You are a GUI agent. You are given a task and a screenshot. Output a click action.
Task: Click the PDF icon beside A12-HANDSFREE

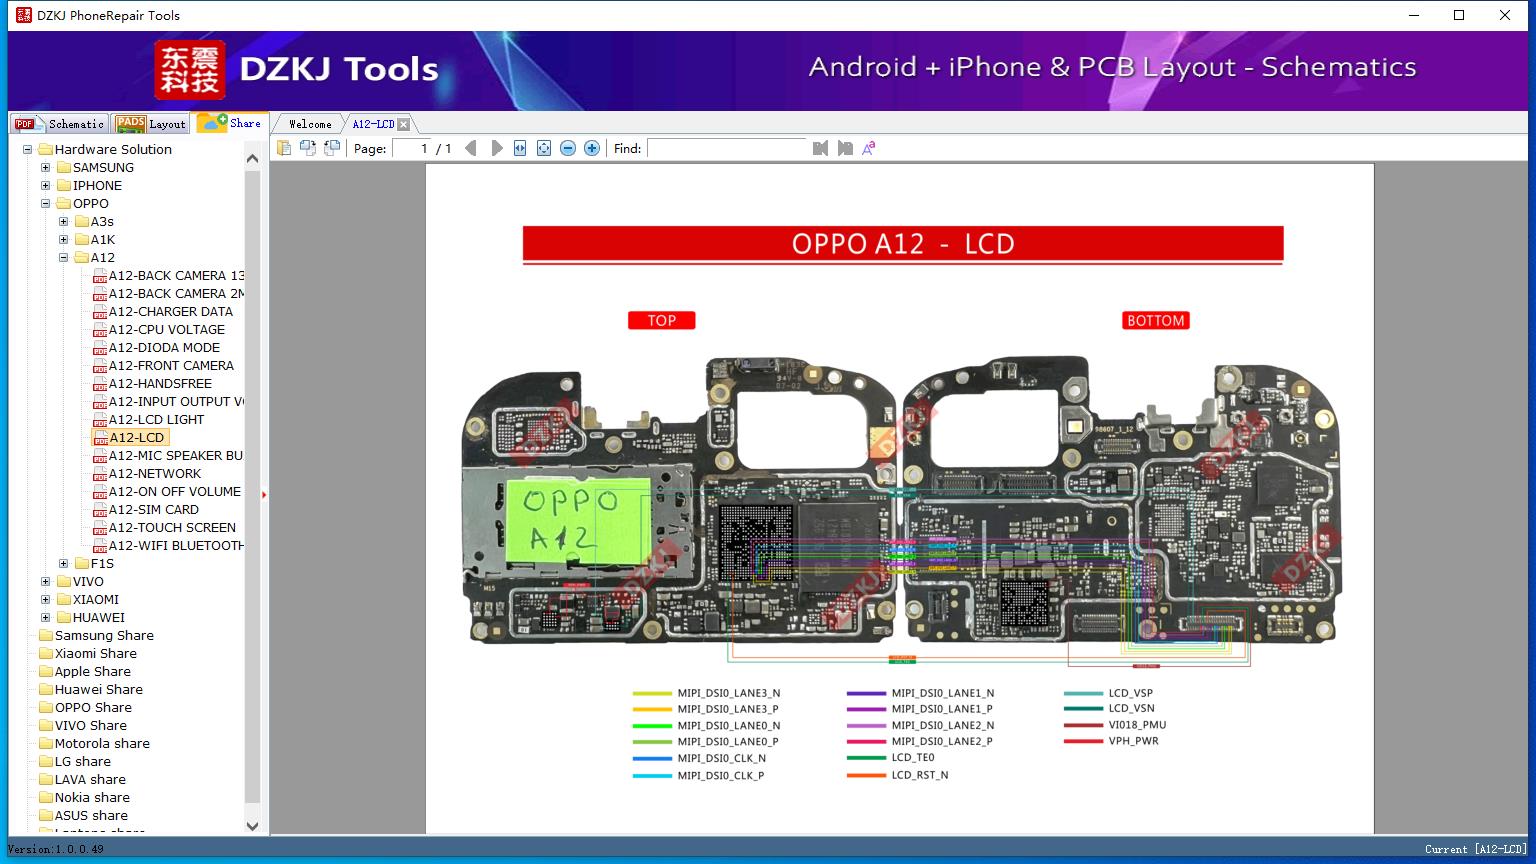tap(100, 384)
